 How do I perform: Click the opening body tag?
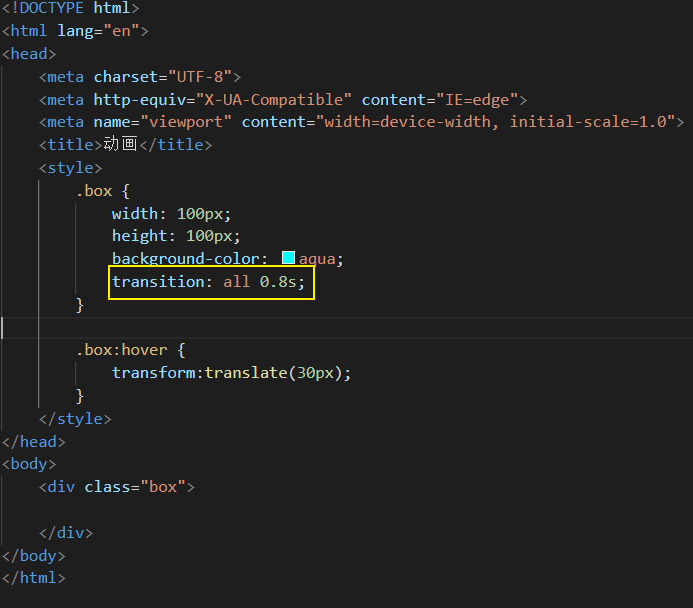pos(29,464)
